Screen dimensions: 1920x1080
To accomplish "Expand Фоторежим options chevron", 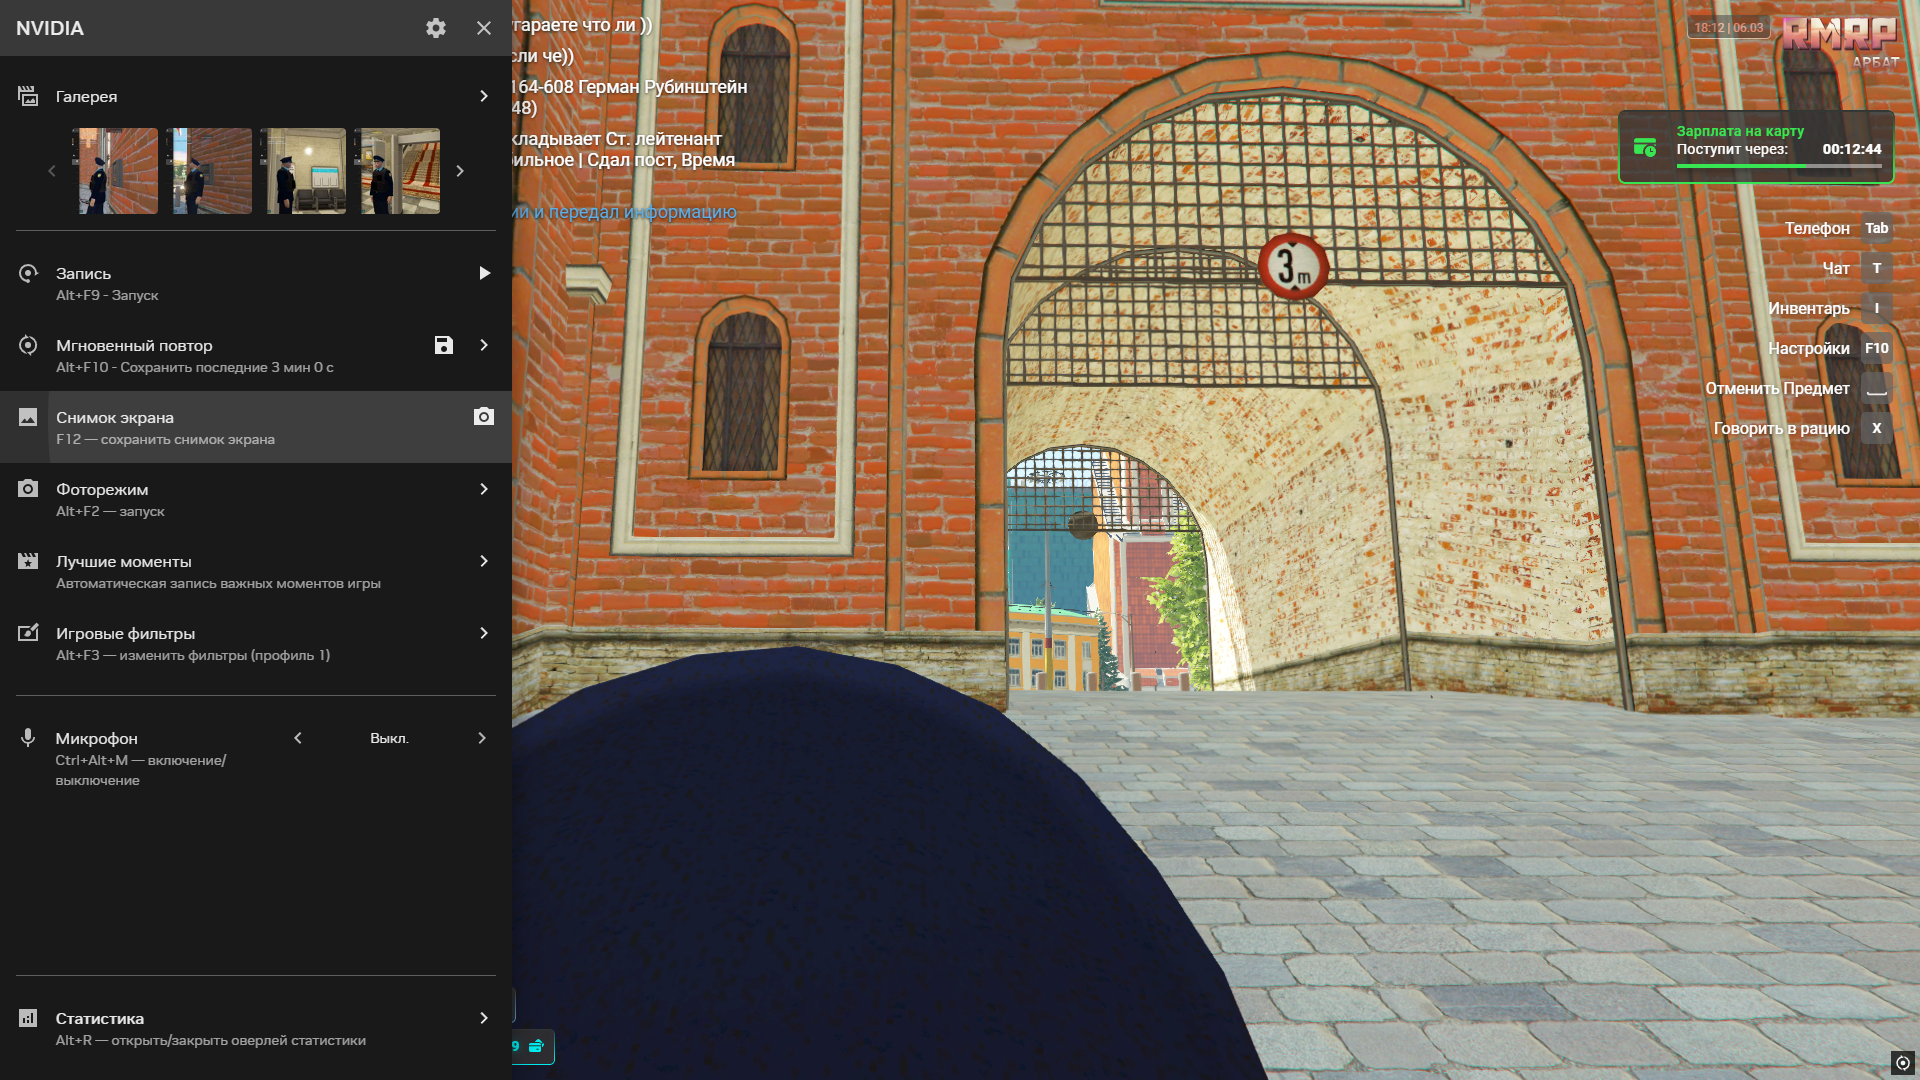I will point(484,489).
